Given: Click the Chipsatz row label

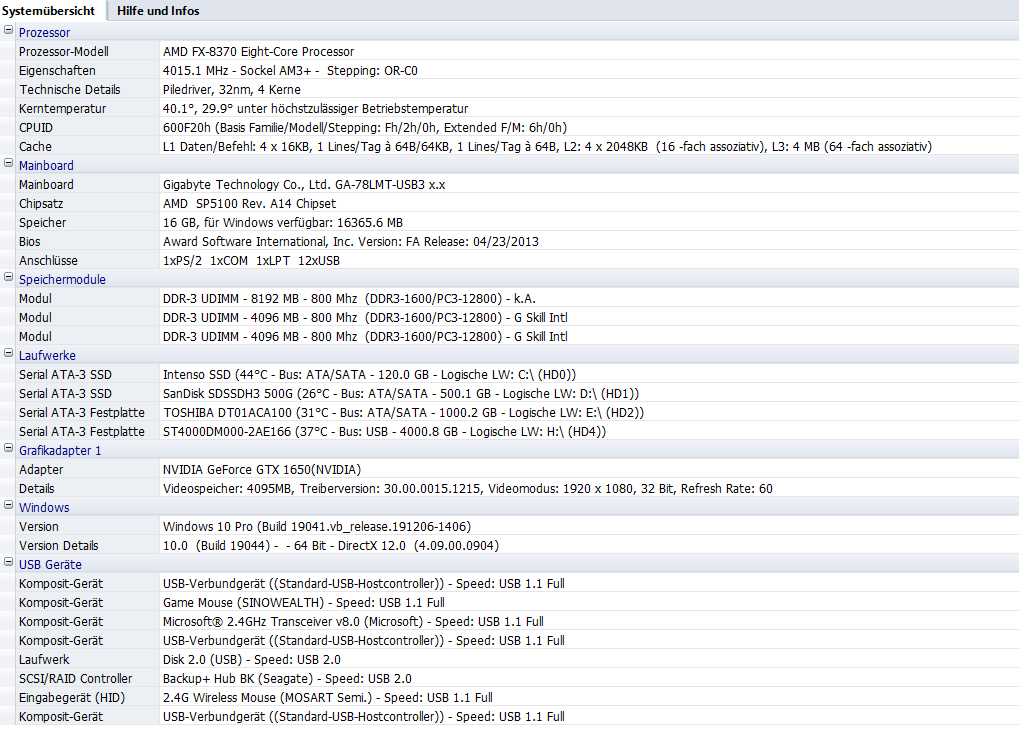Looking at the screenshot, I should (x=41, y=203).
